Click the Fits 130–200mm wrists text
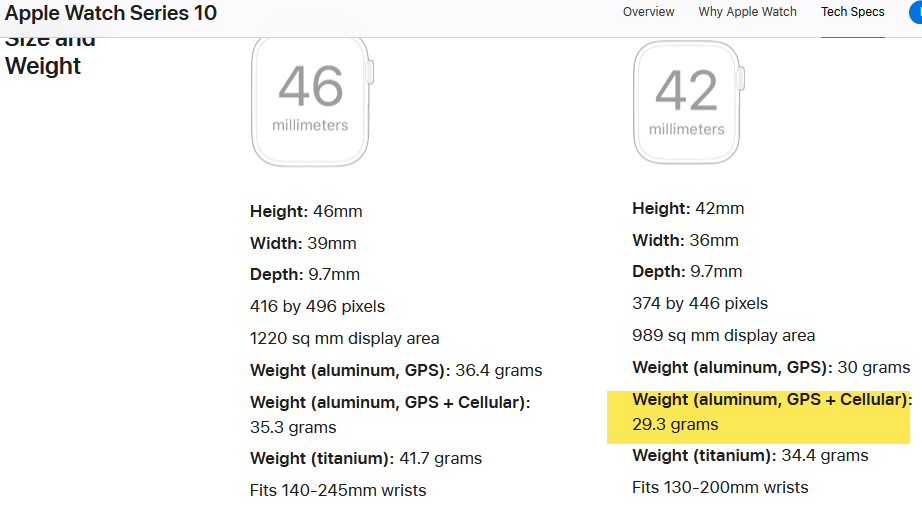 click(720, 487)
